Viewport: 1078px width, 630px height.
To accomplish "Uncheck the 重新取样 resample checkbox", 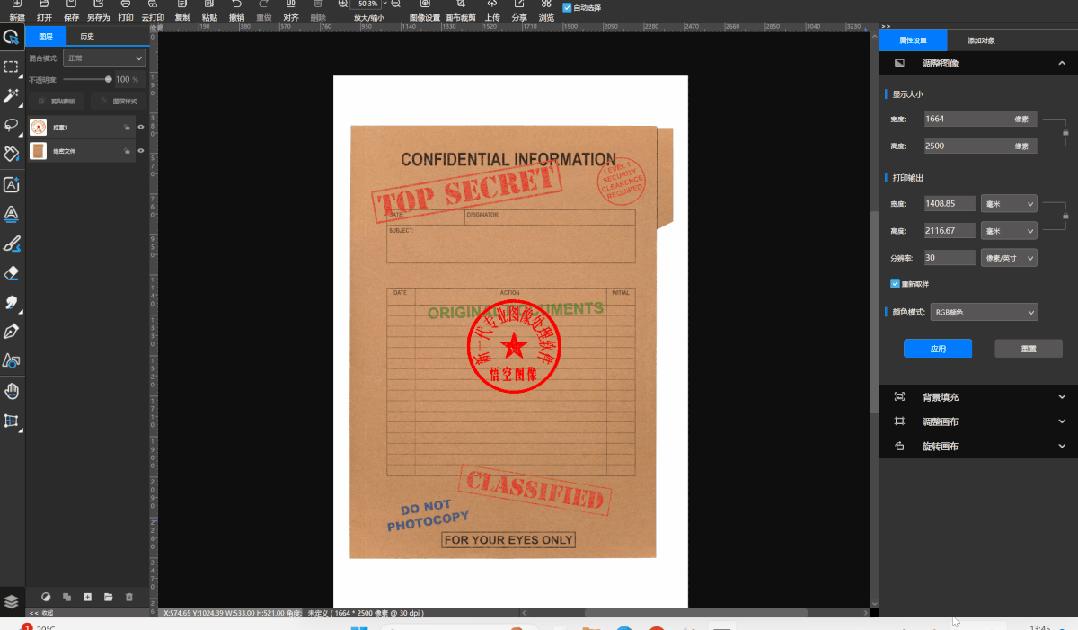I will (x=895, y=284).
